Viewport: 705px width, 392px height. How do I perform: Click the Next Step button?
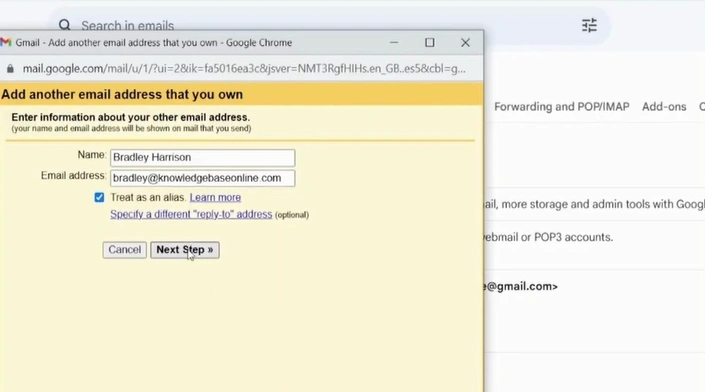click(x=185, y=250)
